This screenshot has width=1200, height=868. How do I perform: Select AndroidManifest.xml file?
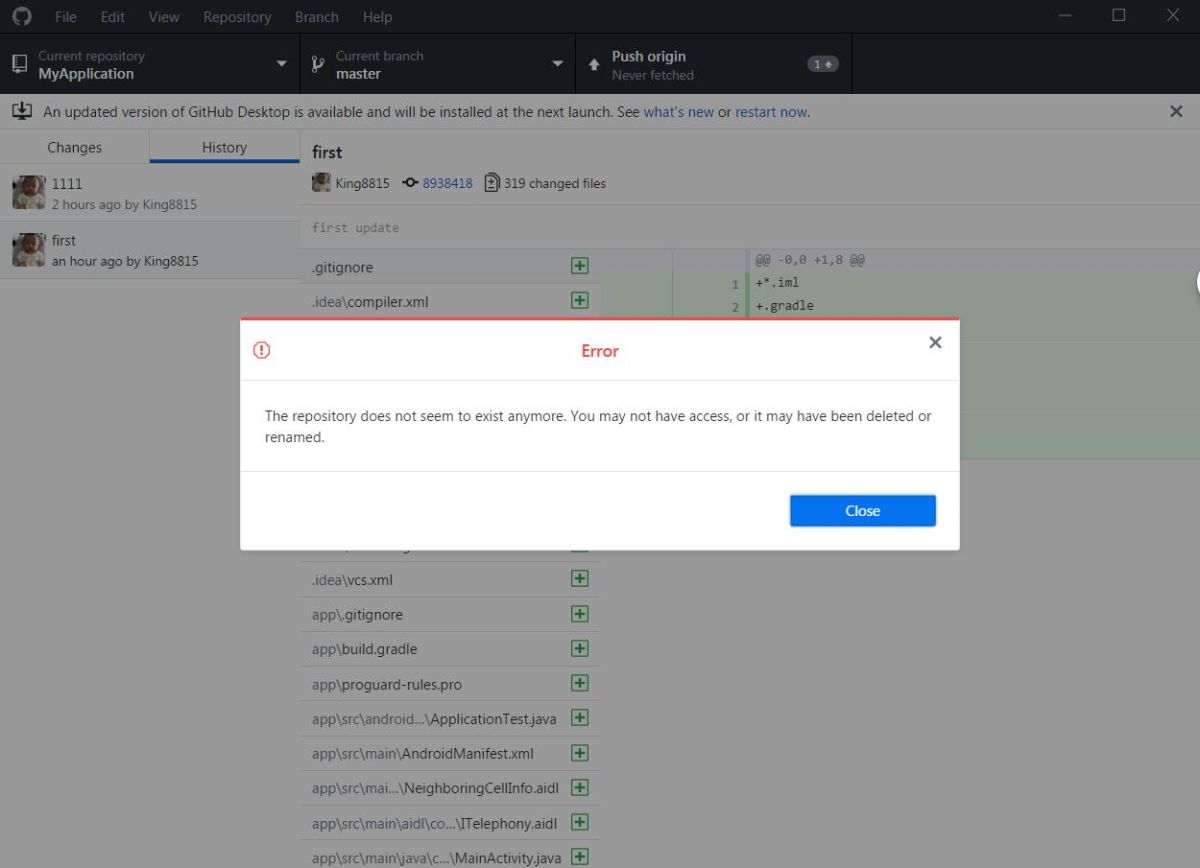(x=450, y=753)
